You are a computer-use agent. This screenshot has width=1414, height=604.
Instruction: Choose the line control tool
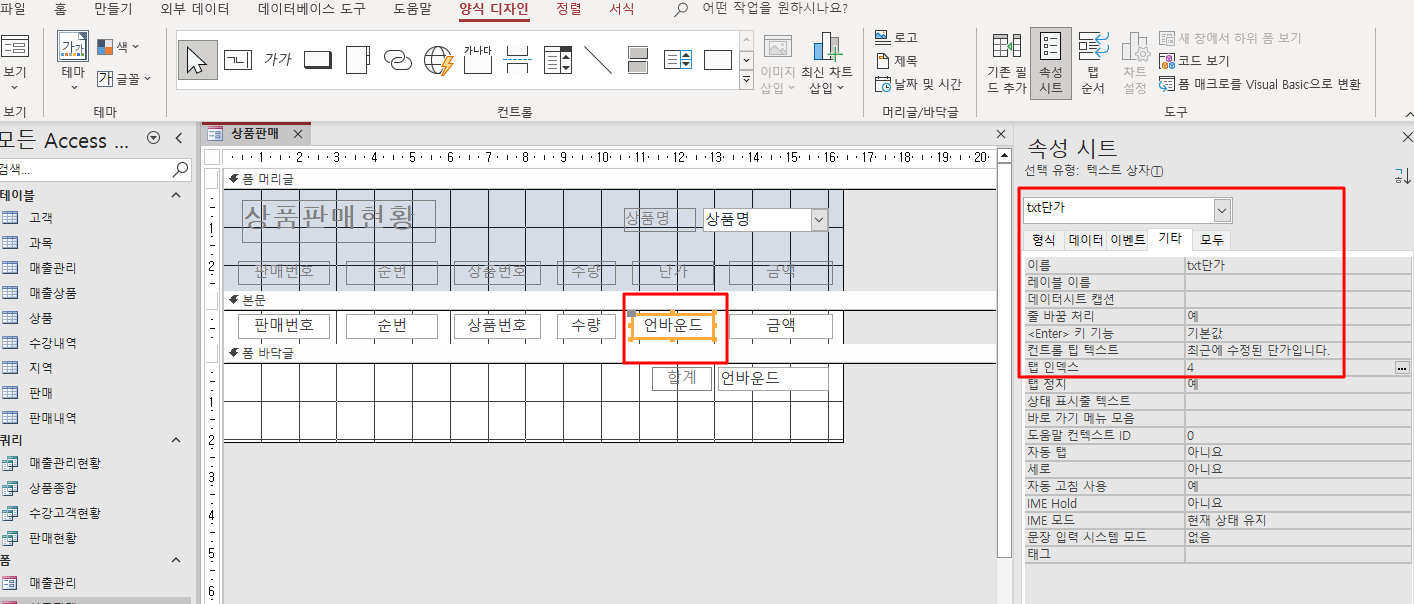598,60
